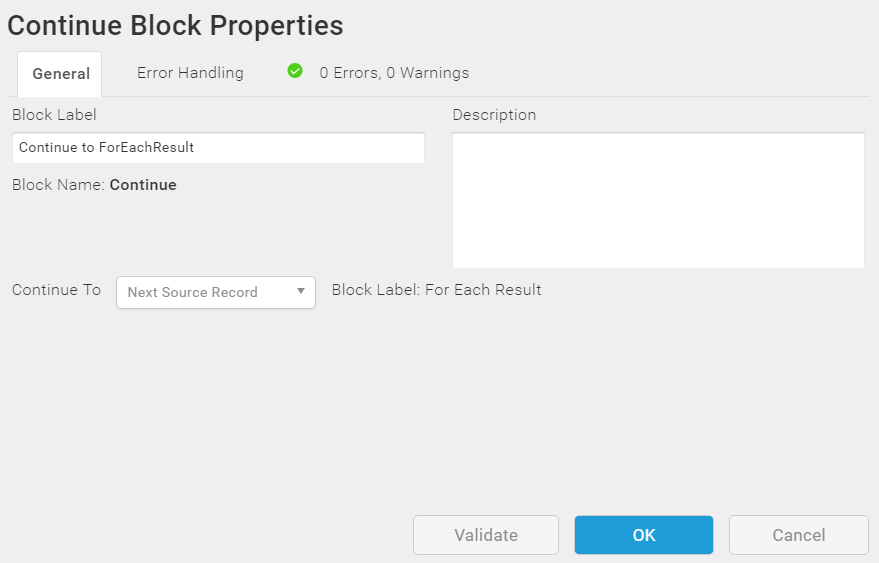879x563 pixels.
Task: Click the Block Label: For Each Result text
Action: coord(436,290)
